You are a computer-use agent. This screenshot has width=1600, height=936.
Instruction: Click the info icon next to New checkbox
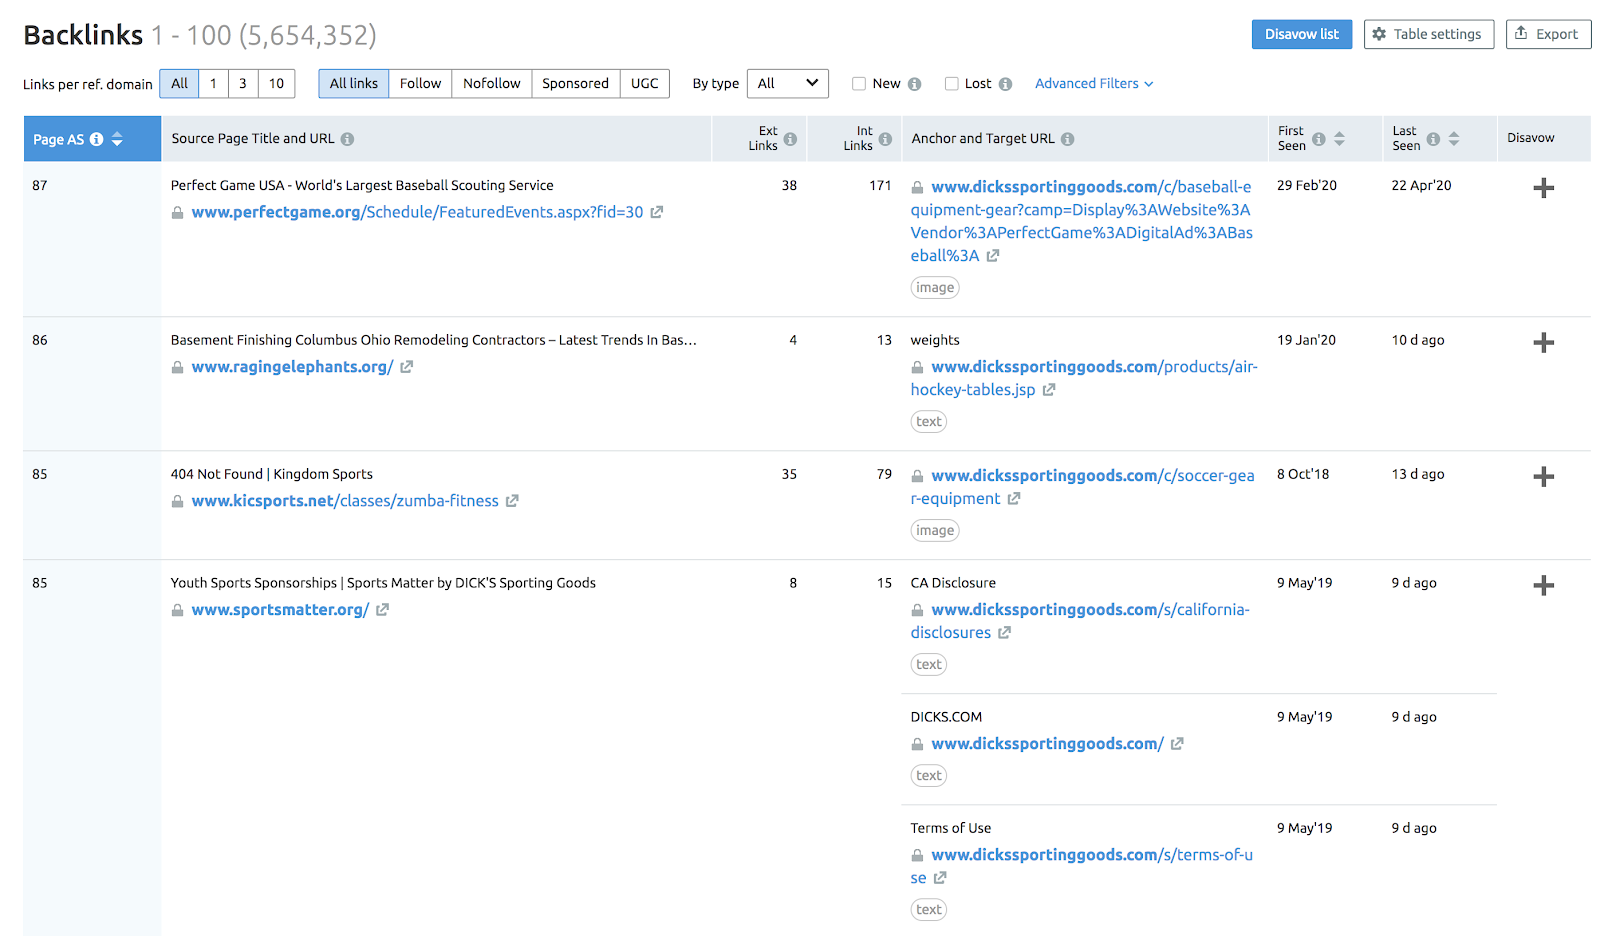click(x=914, y=84)
